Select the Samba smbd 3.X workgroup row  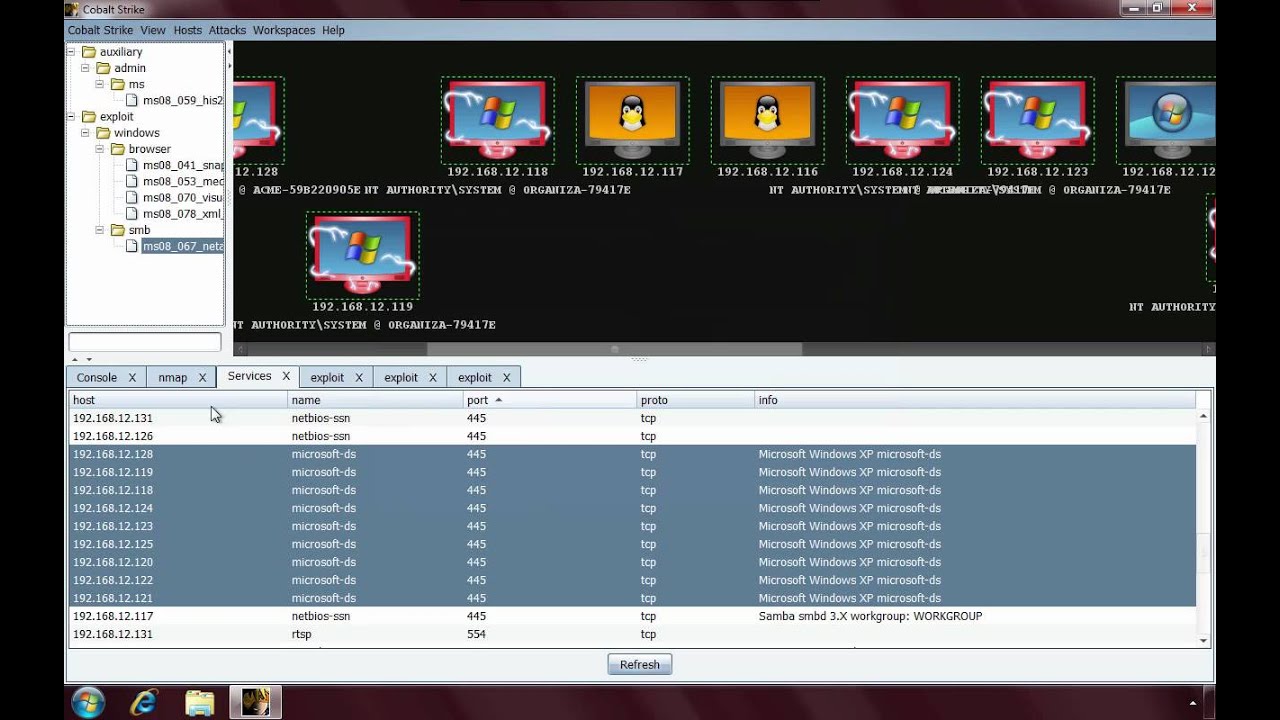point(632,616)
